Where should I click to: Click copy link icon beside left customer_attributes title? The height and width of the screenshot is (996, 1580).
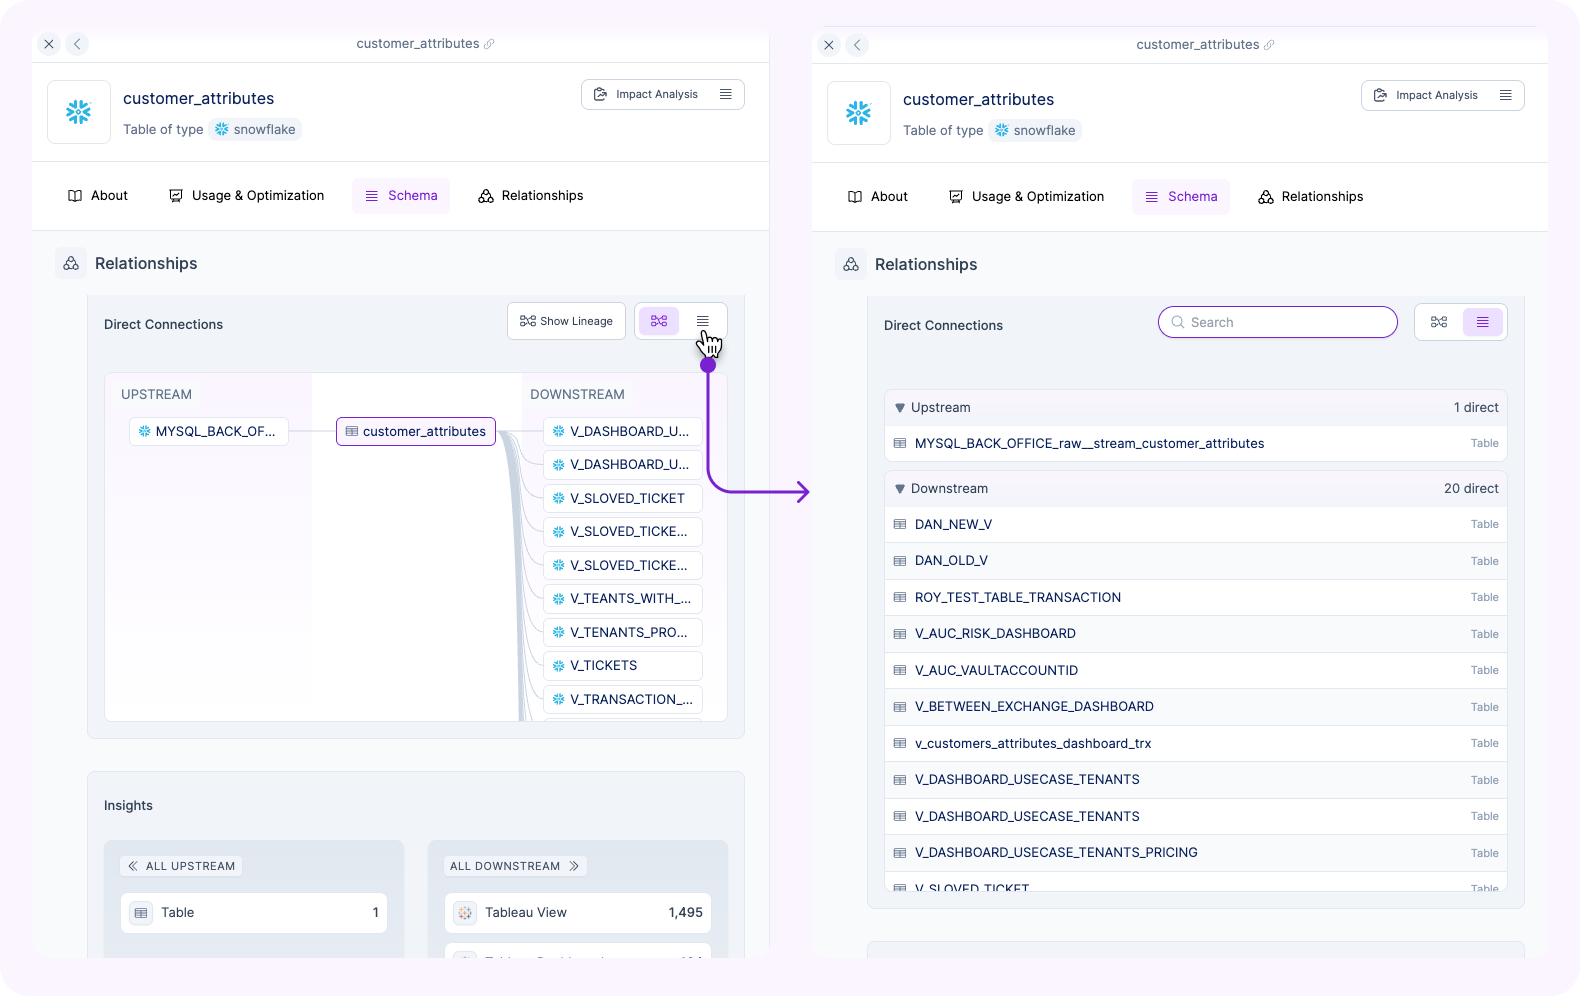point(489,44)
